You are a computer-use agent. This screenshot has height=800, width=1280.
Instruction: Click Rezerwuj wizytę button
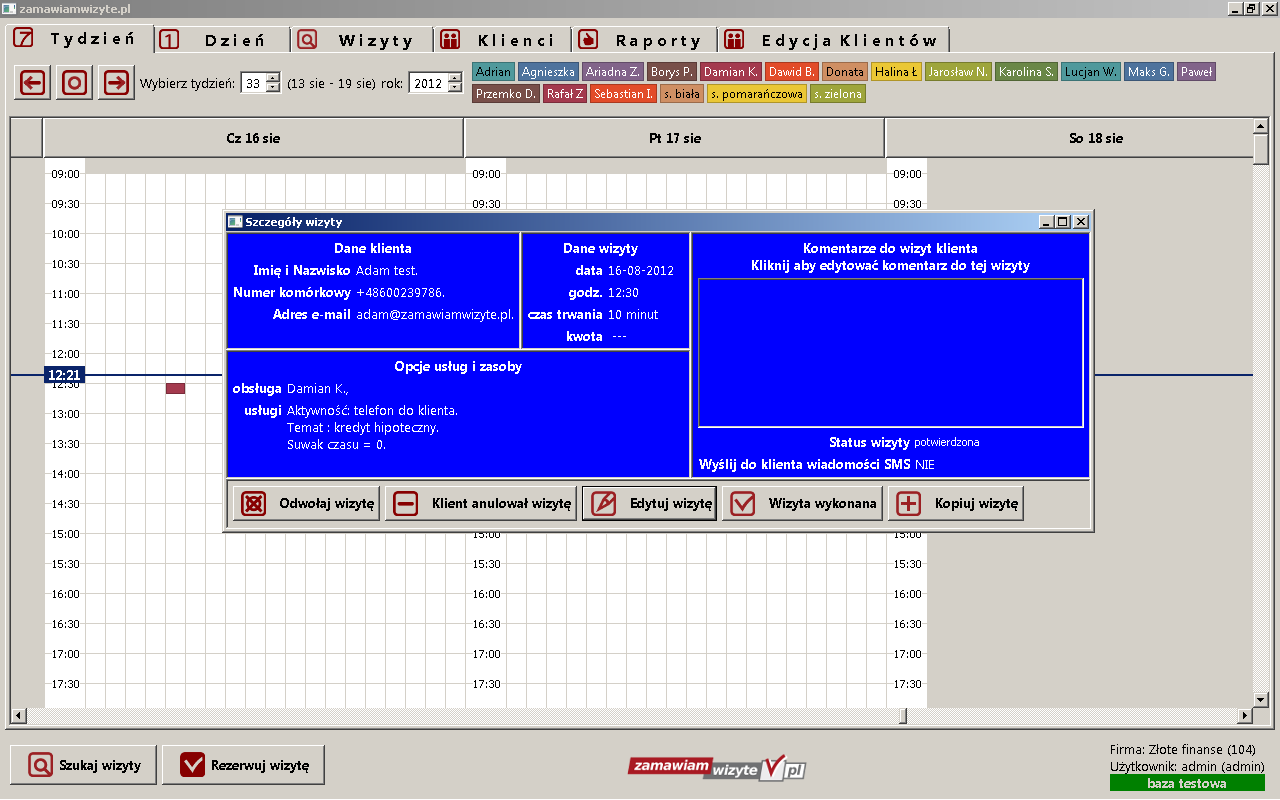243,765
